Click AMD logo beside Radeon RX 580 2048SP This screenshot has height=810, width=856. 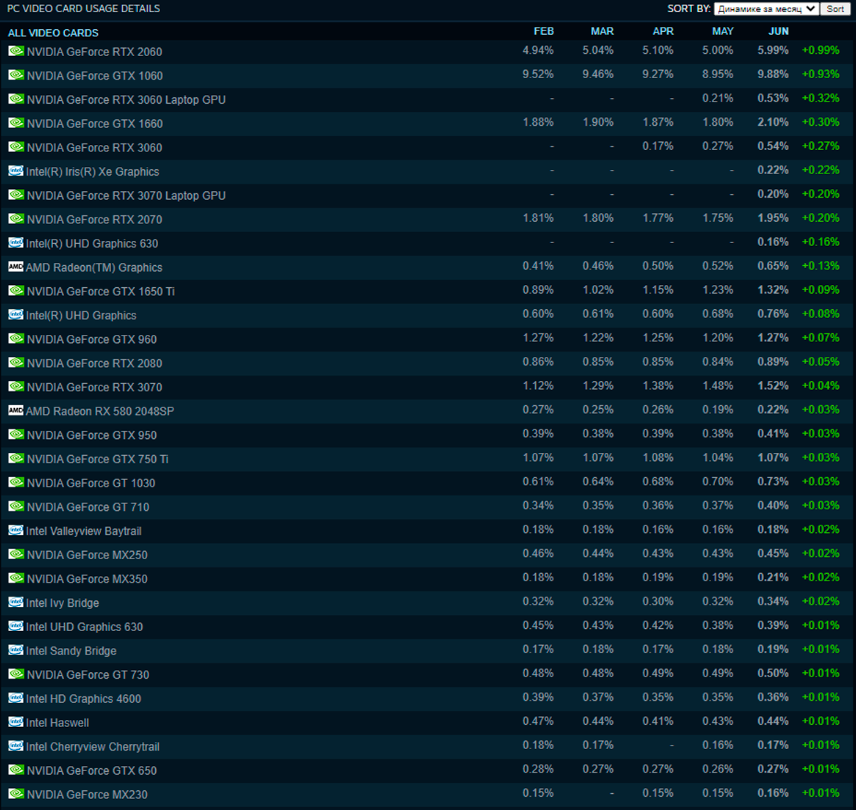click(x=16, y=410)
